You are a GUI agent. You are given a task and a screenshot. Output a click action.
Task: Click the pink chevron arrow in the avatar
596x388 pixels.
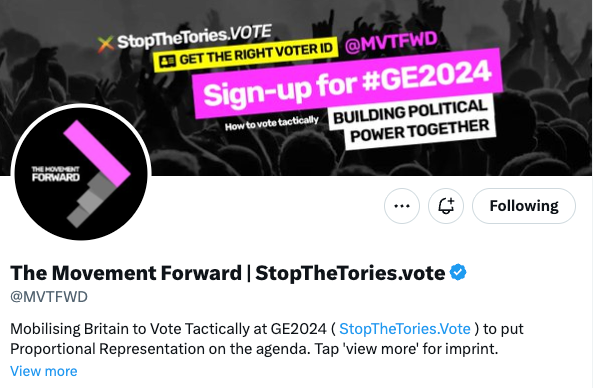(97, 153)
